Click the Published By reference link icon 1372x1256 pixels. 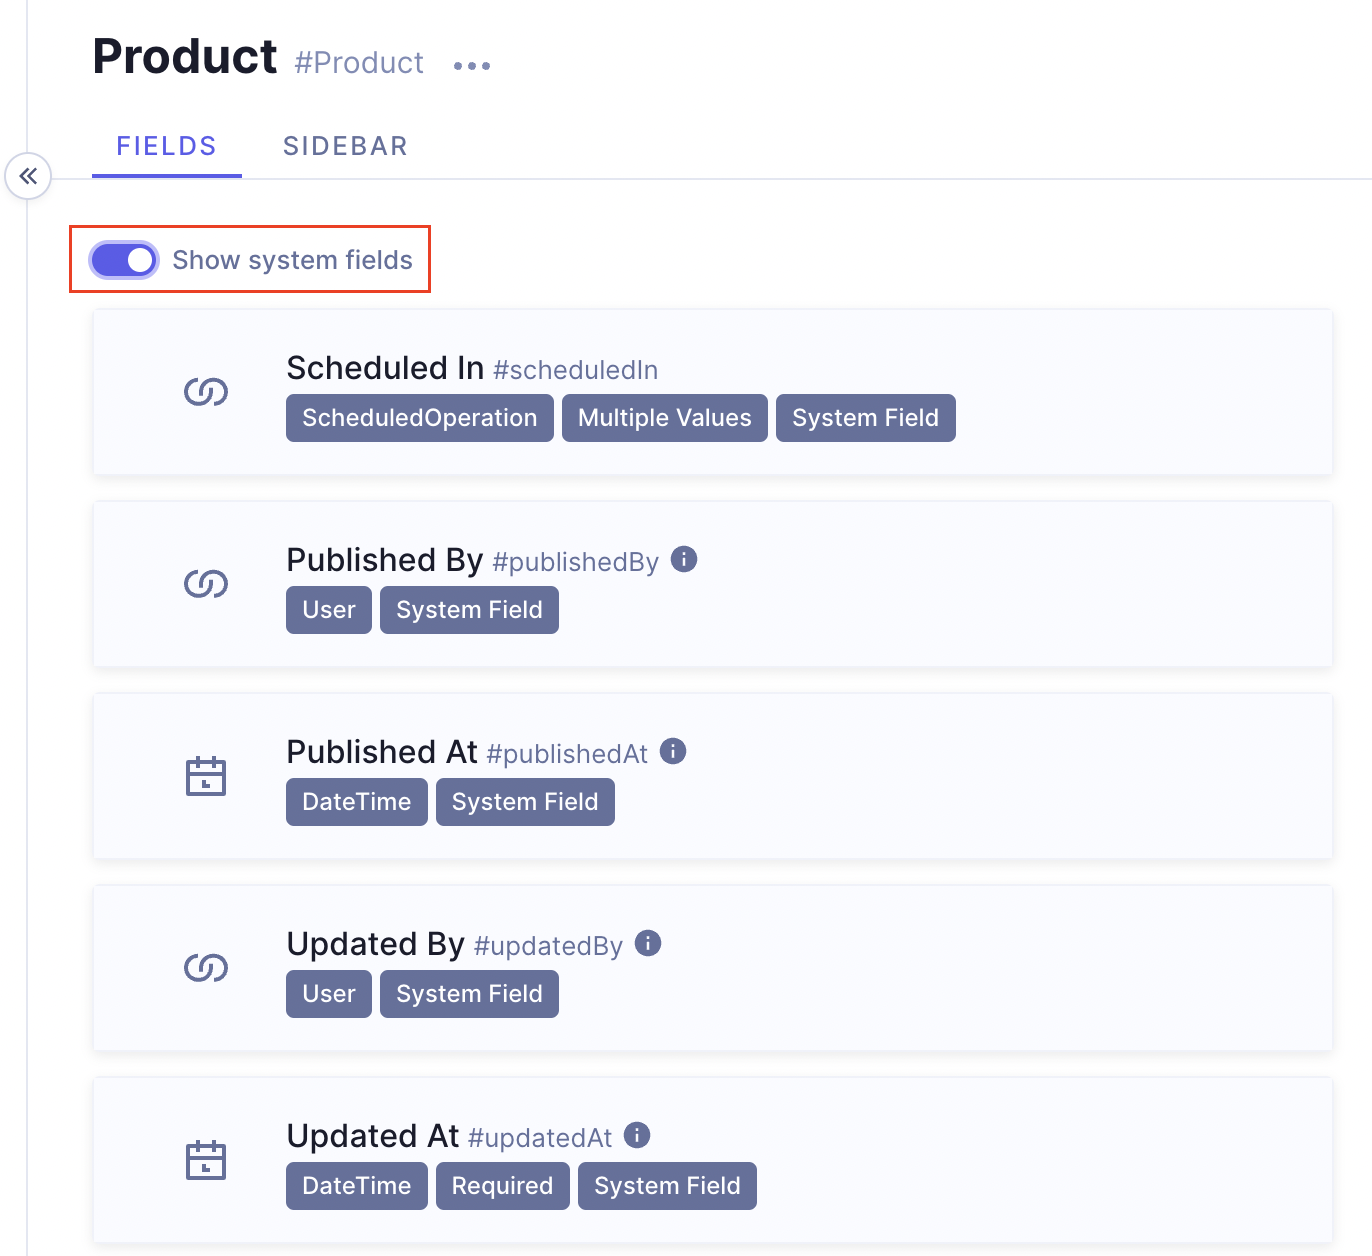(x=206, y=584)
